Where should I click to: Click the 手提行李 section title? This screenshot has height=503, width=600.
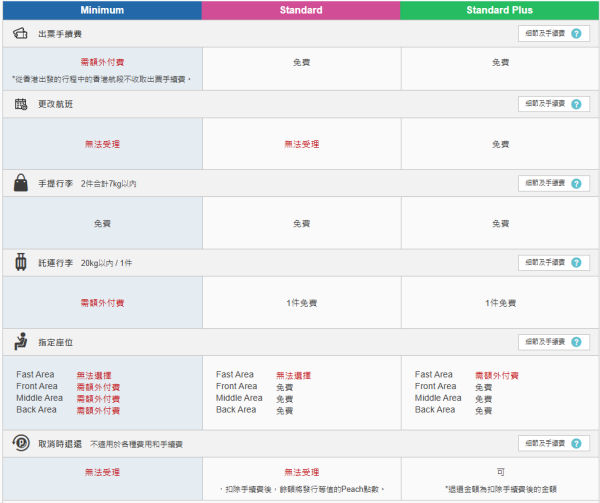[x=55, y=184]
